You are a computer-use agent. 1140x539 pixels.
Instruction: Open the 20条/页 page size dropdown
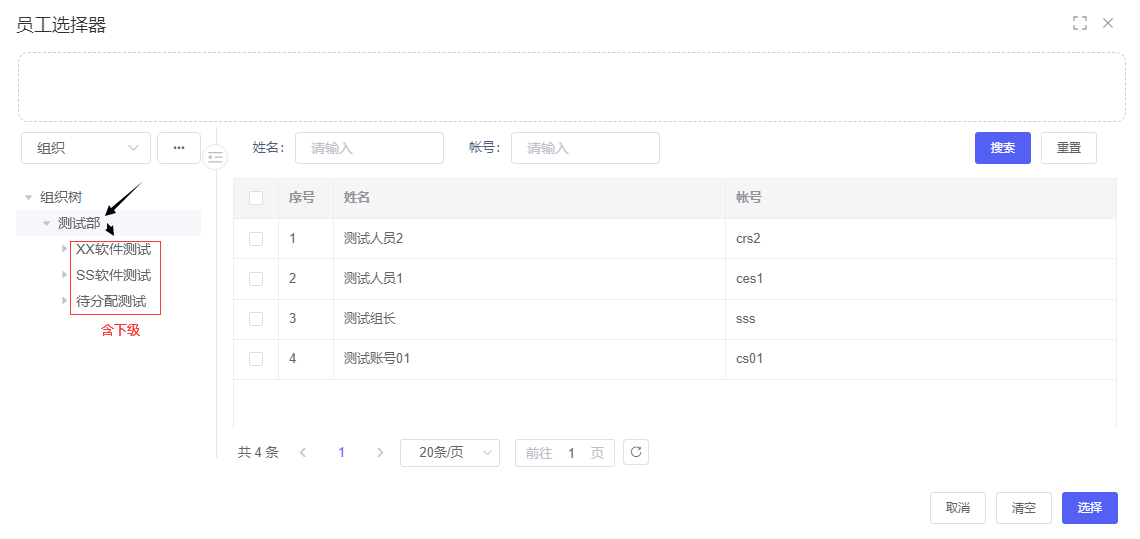click(450, 453)
